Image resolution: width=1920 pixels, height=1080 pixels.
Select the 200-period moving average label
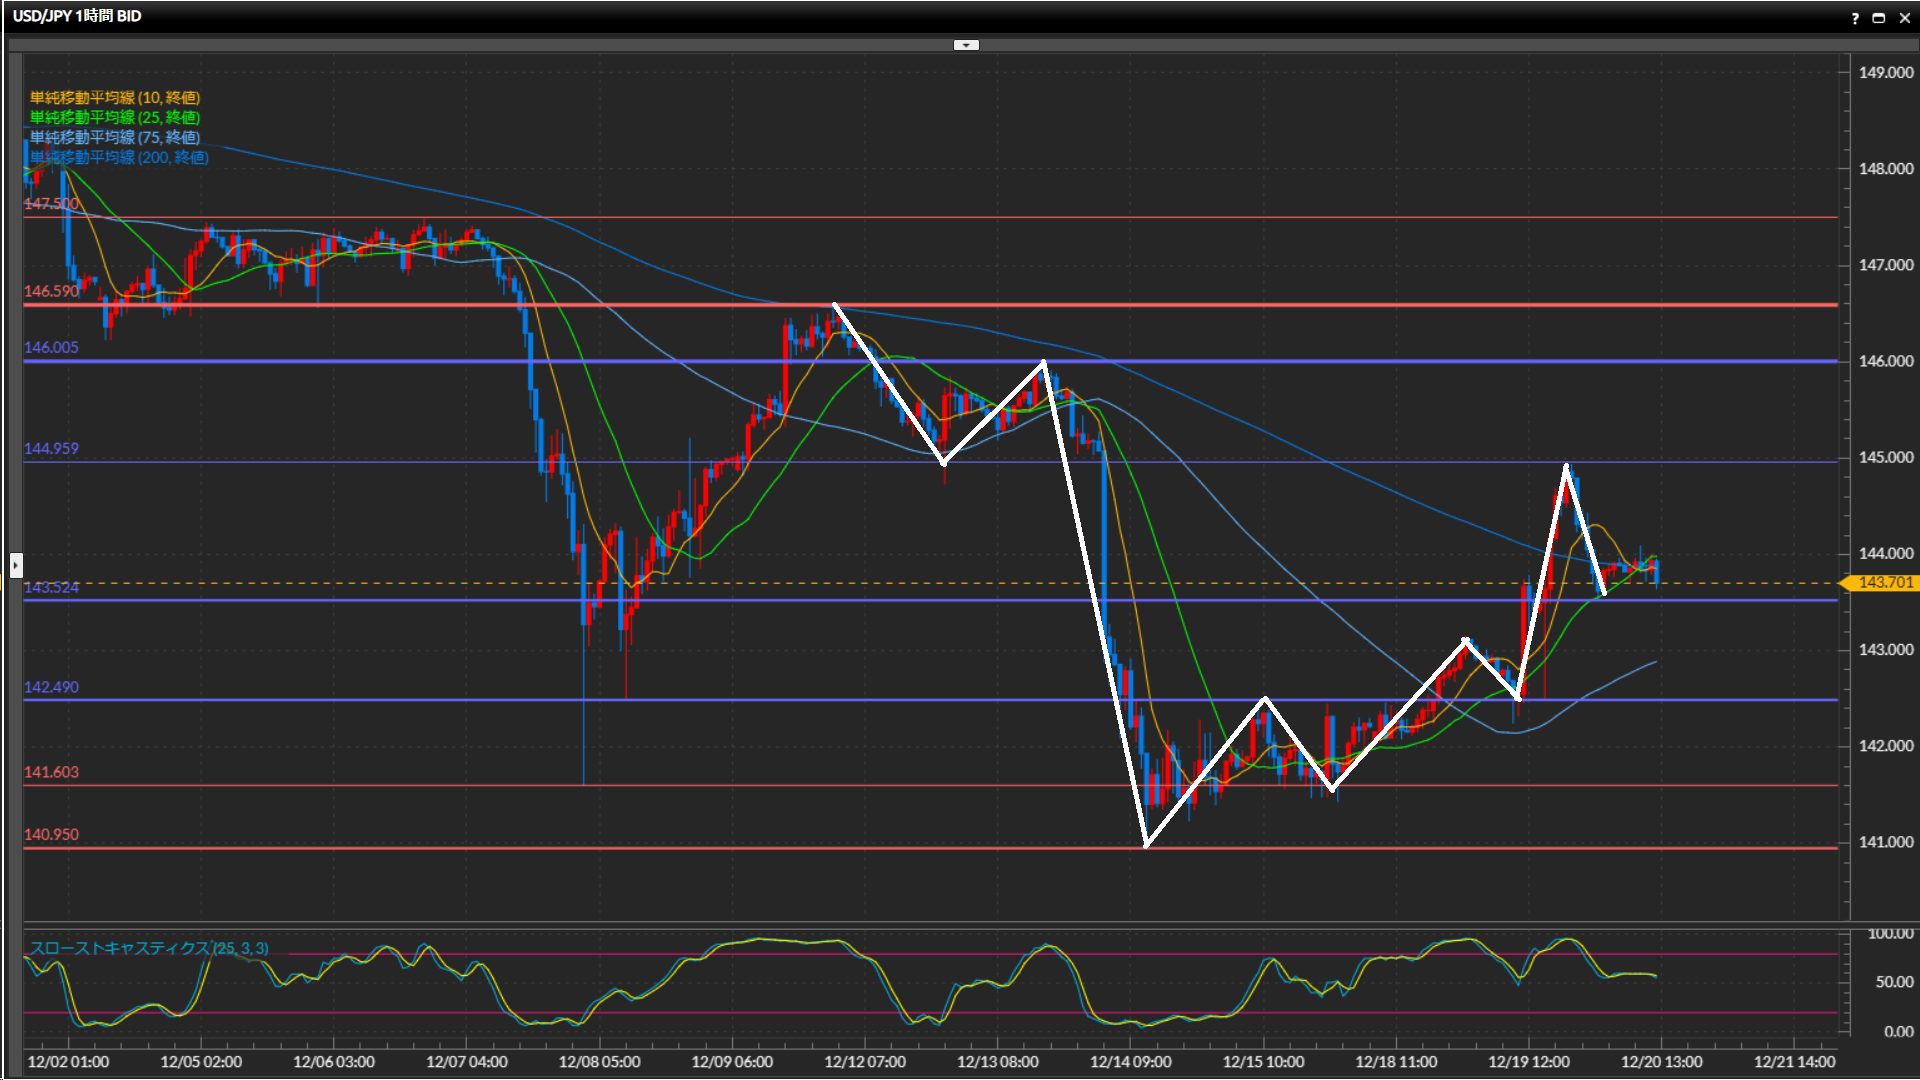pyautogui.click(x=119, y=157)
